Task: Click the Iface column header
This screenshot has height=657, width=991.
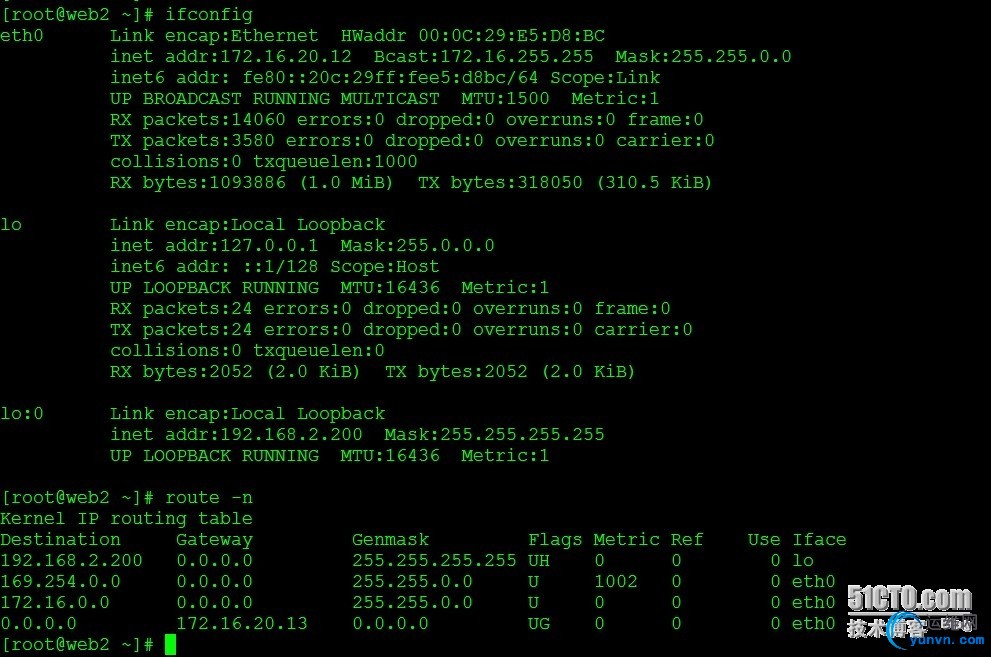Action: coord(819,539)
